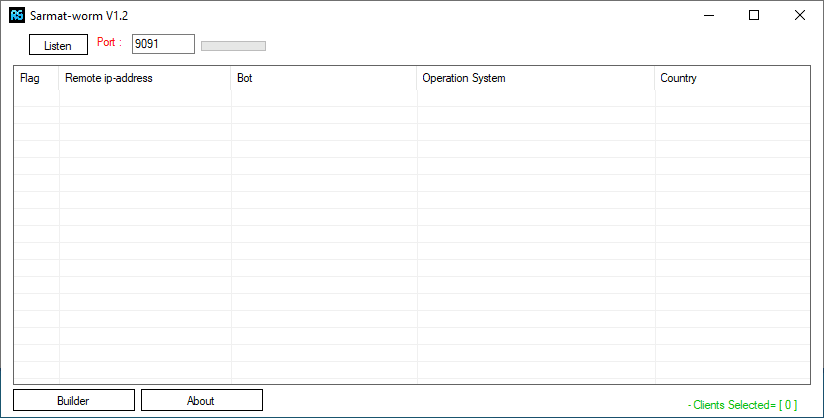Screen dimensions: 824x418
Task: Focus the Port number input field
Action: coord(162,44)
